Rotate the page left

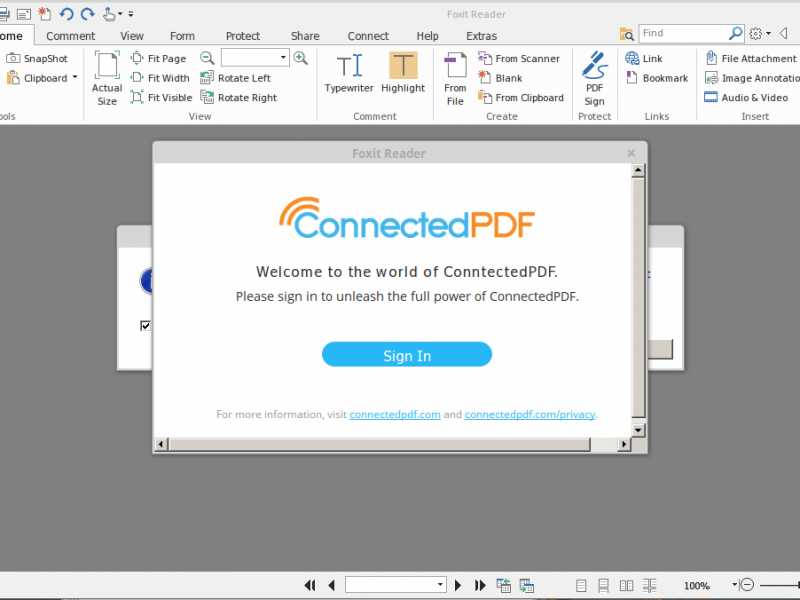(235, 78)
